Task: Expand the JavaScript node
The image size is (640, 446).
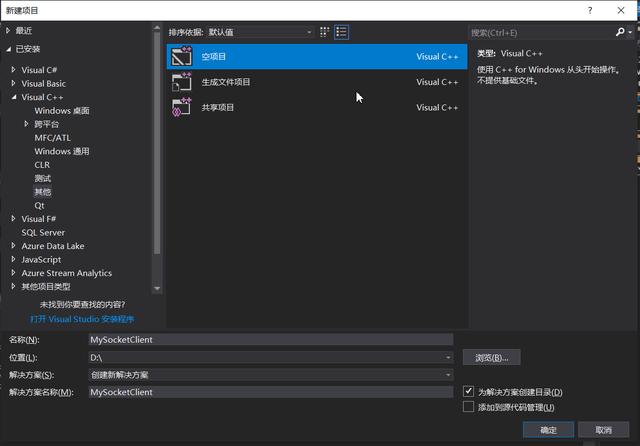Action: (x=13, y=259)
